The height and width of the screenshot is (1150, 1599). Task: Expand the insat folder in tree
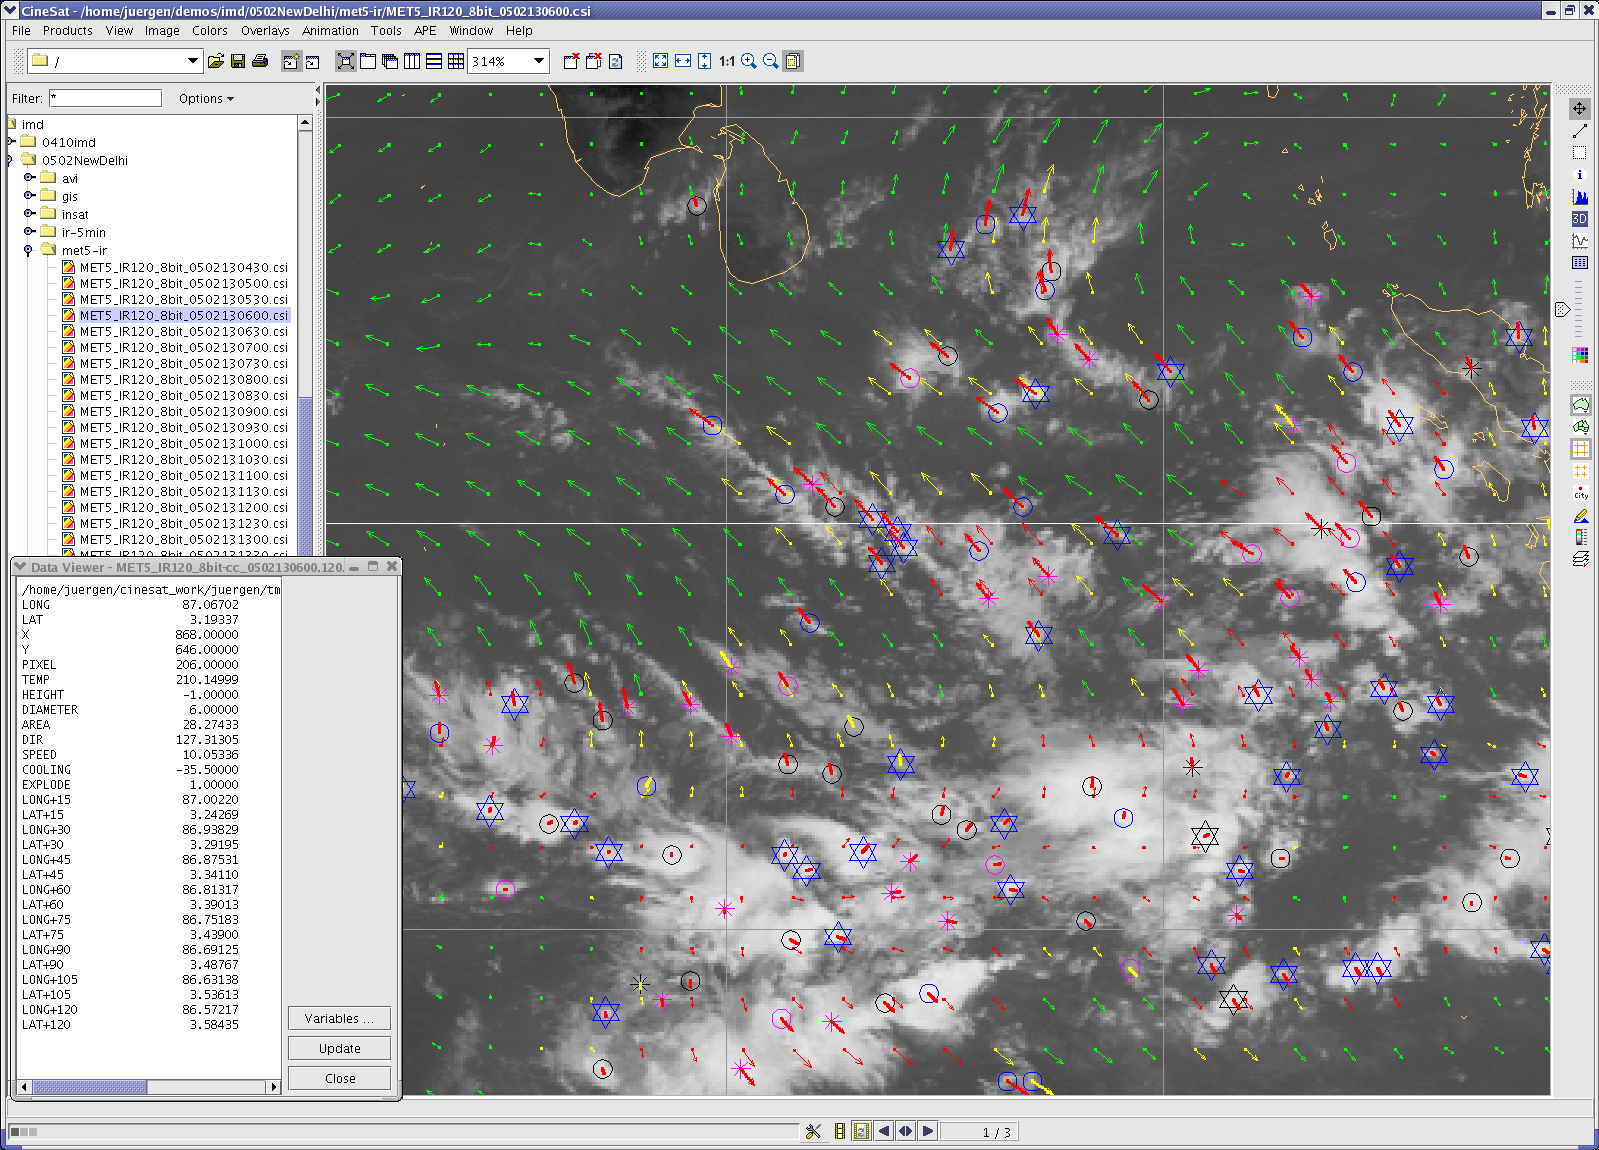click(30, 214)
